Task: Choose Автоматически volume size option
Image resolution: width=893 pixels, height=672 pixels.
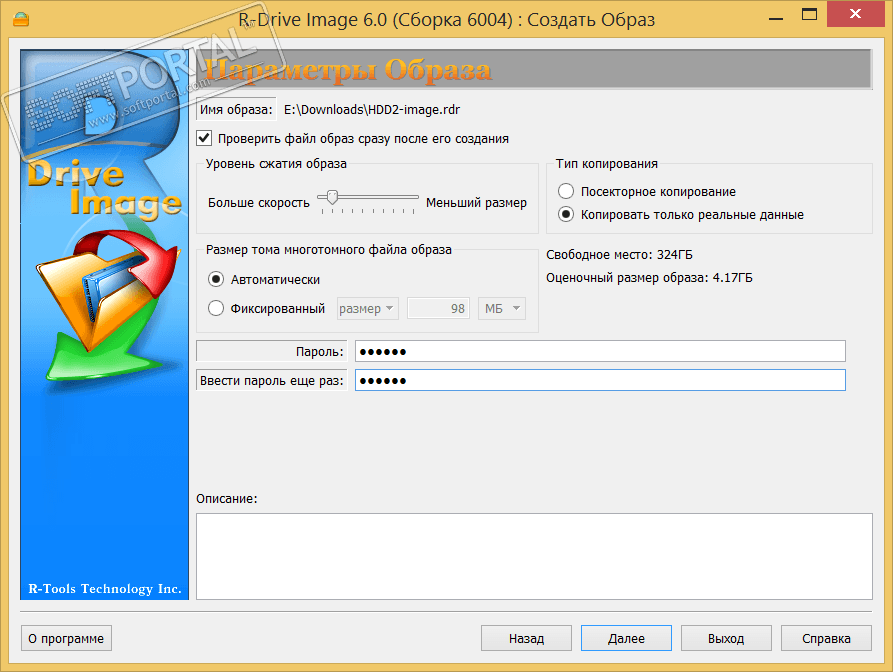Action: 216,279
